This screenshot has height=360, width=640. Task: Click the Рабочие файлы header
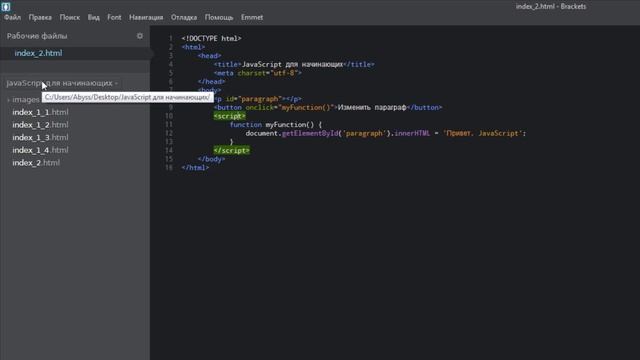37,36
